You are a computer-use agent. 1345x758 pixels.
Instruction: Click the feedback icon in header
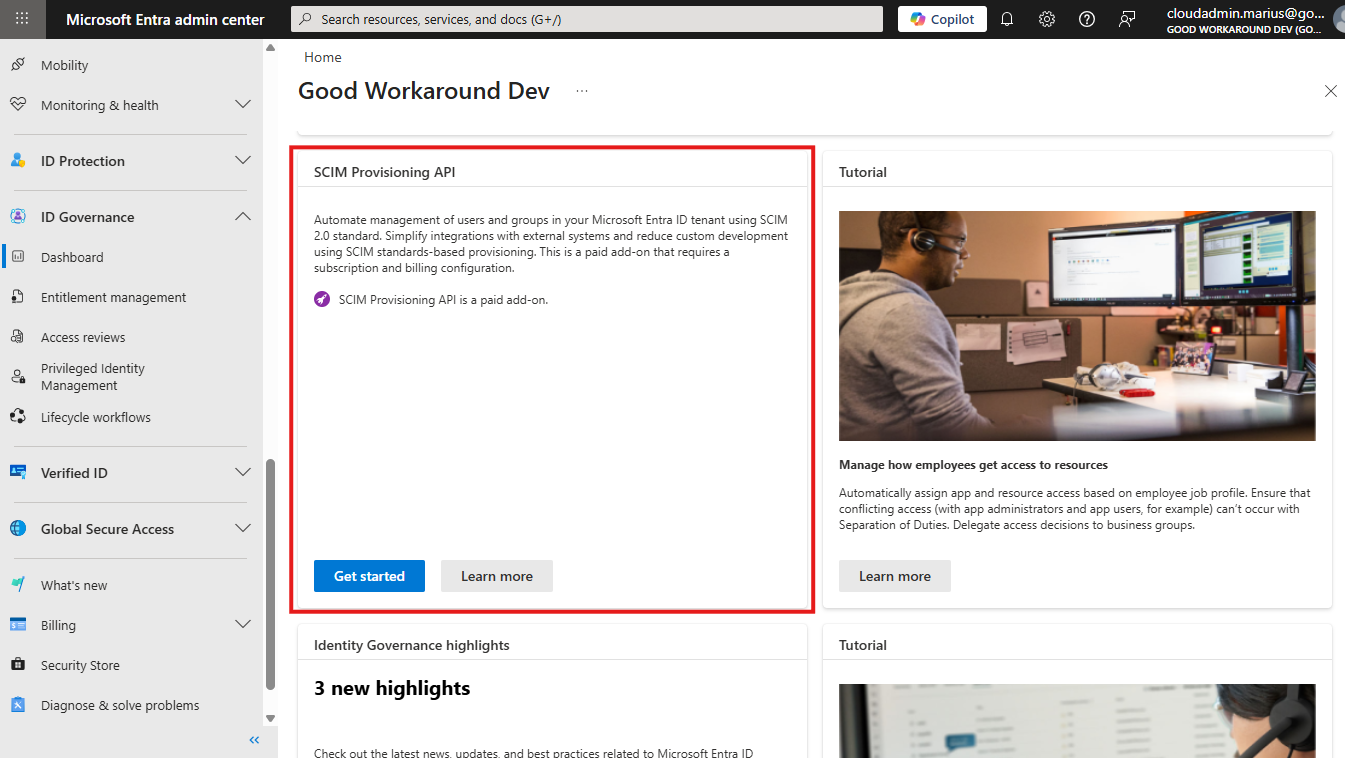[1127, 19]
